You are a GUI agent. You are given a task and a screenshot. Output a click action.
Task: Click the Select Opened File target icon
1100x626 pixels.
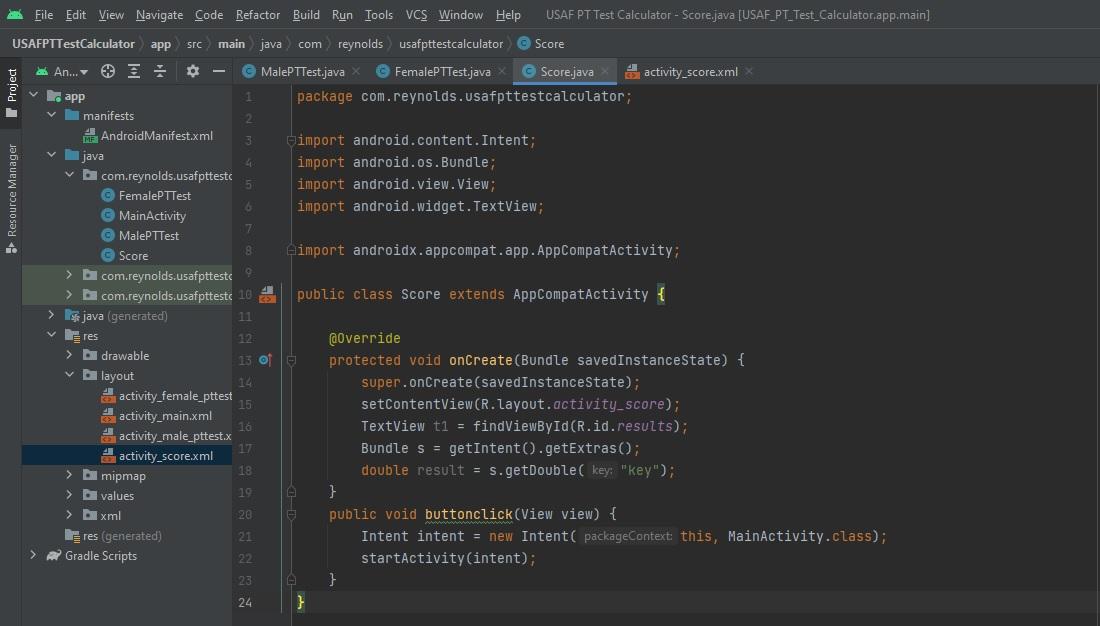[107, 72]
